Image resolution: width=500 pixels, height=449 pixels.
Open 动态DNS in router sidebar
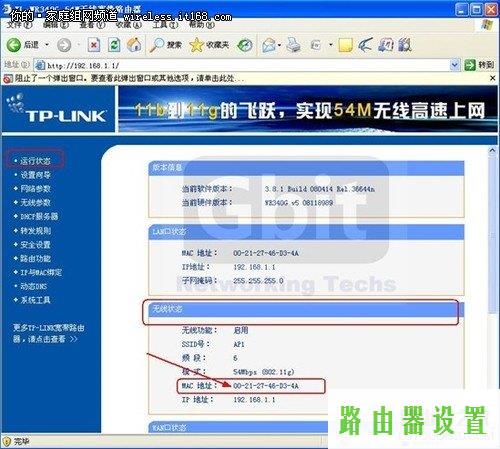pos(33,286)
